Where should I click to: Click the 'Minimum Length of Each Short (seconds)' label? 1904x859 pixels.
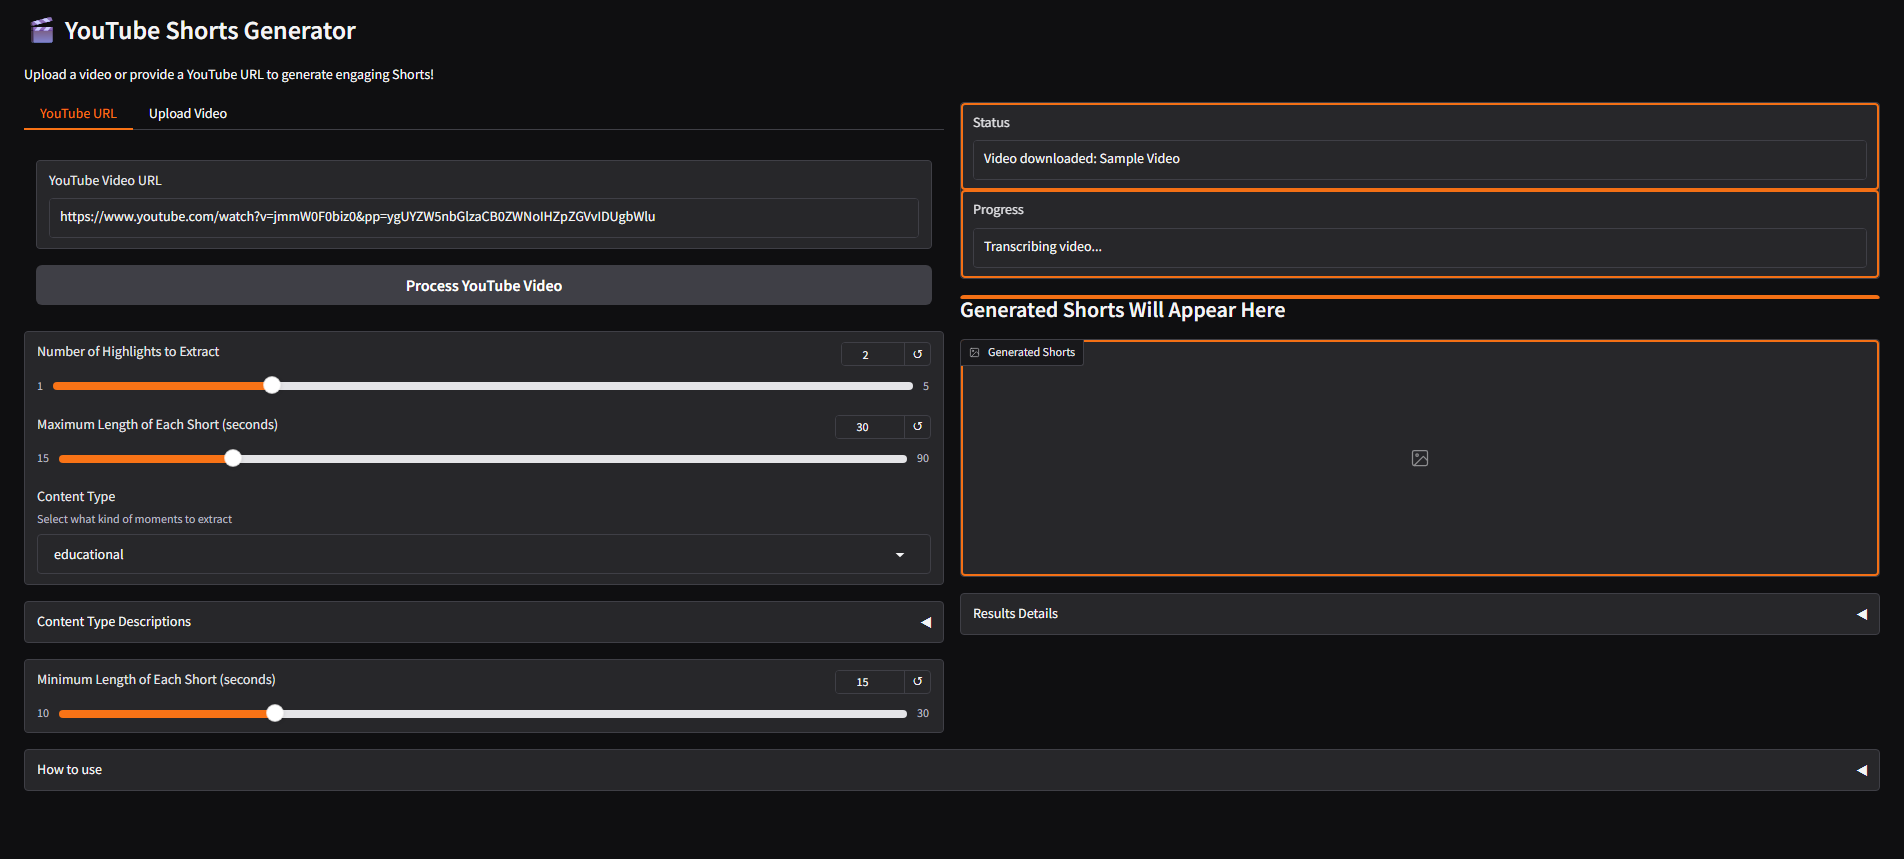tap(157, 680)
